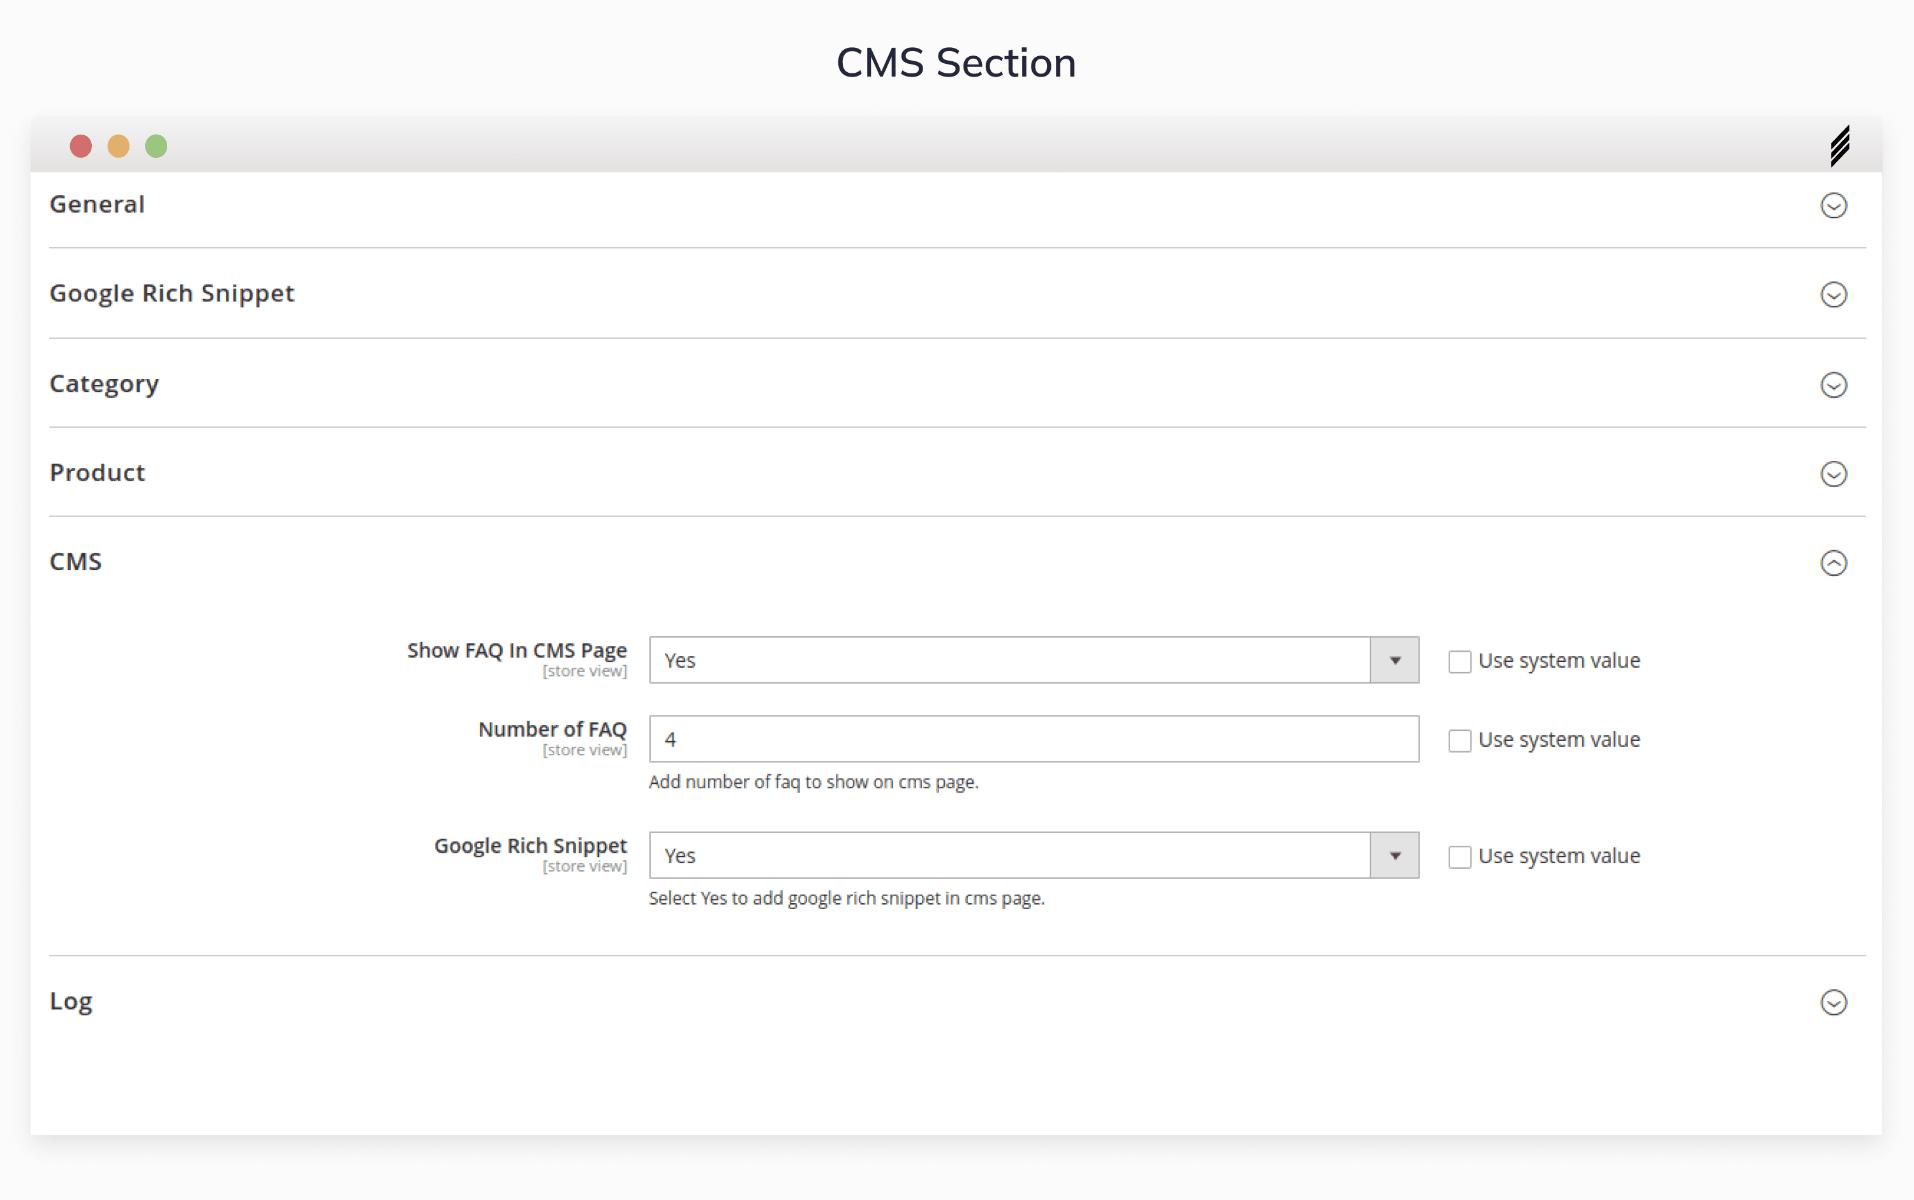
Task: Open the Product section chevron icon
Action: [x=1833, y=474]
